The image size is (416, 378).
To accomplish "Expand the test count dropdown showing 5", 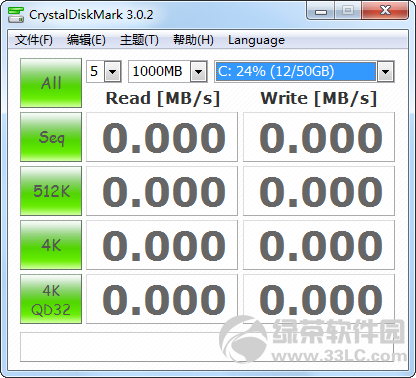I will pyautogui.click(x=112, y=71).
